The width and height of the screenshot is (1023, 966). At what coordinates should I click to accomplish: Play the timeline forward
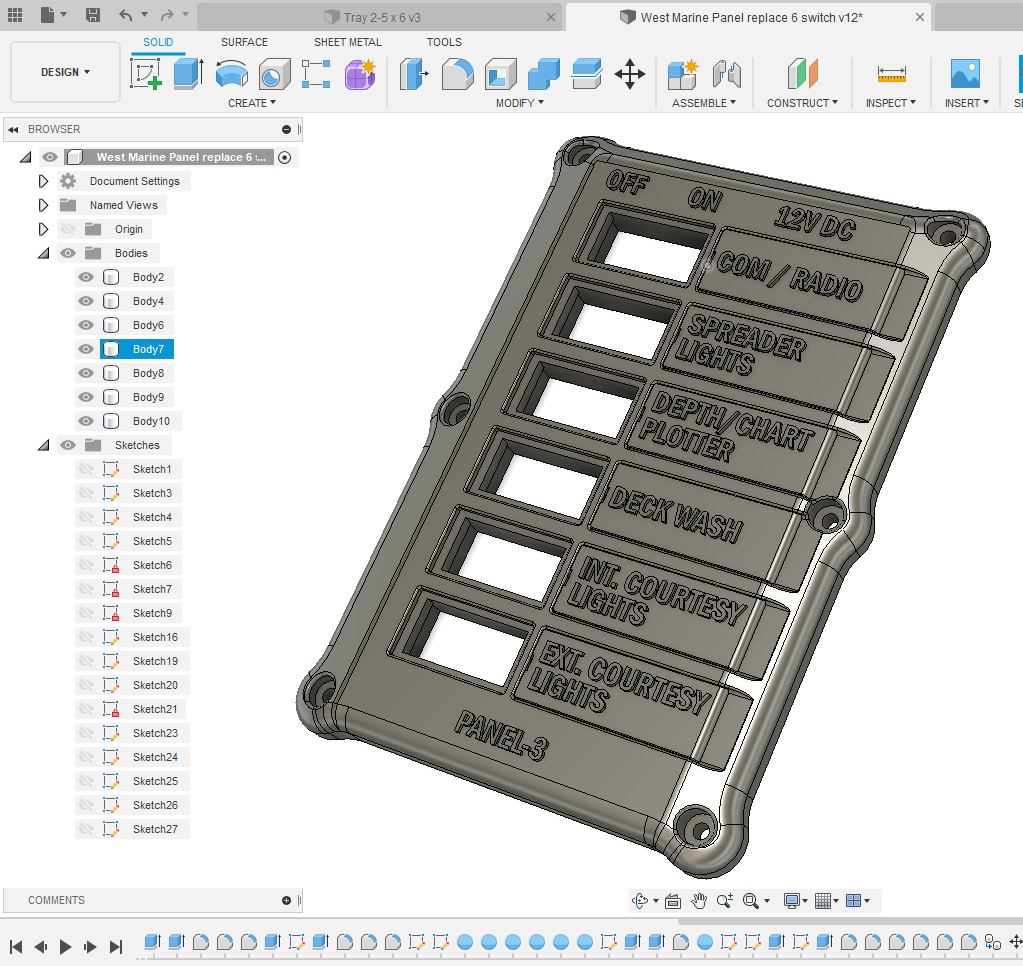click(65, 946)
